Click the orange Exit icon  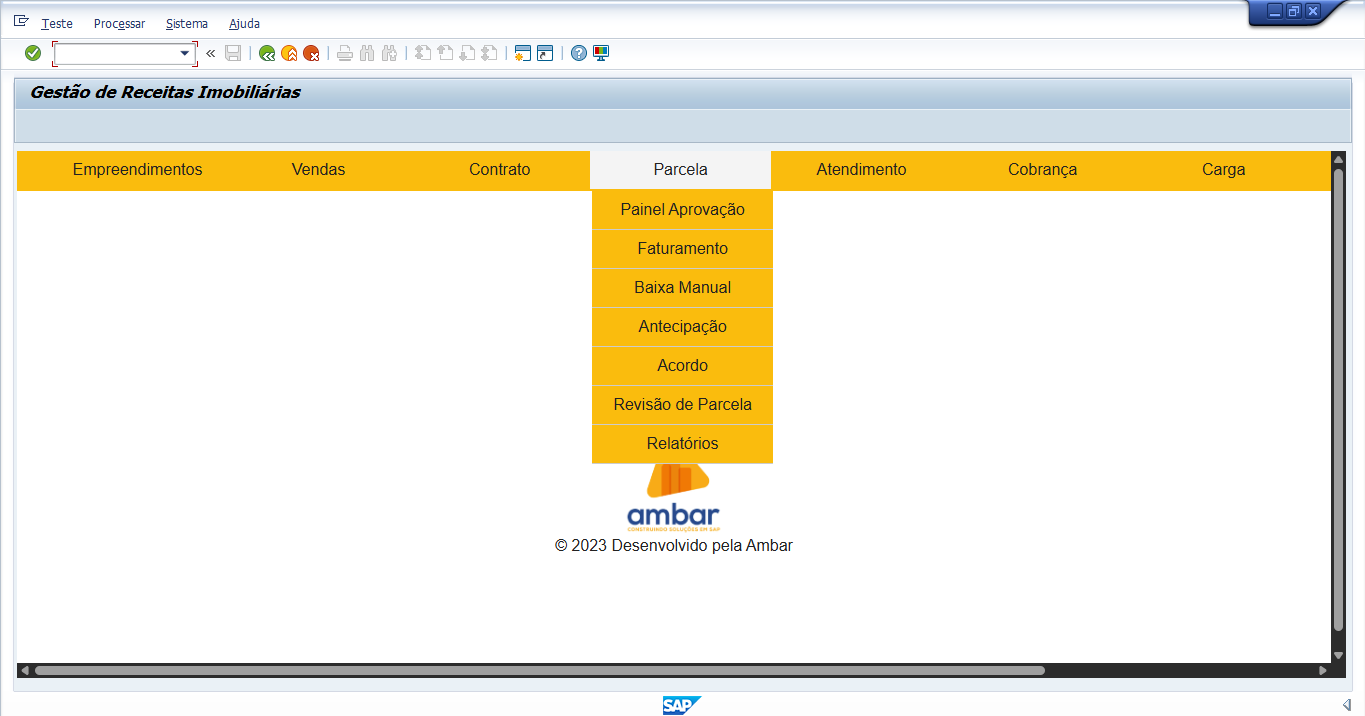[289, 53]
